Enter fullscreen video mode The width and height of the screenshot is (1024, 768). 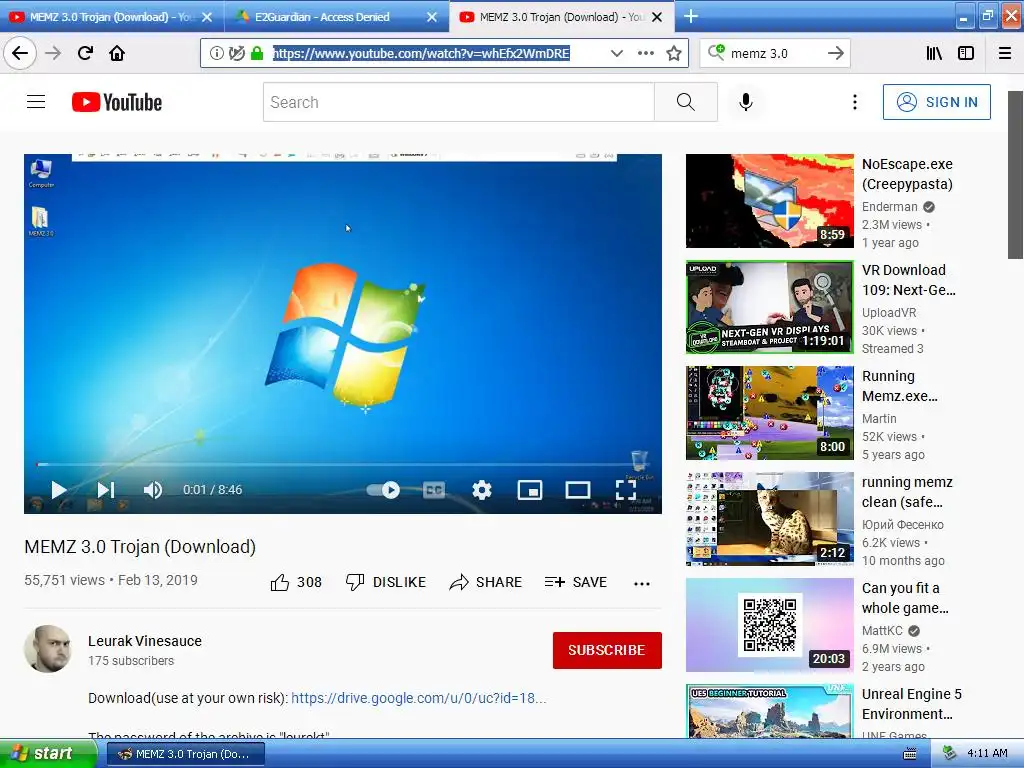pyautogui.click(x=626, y=490)
